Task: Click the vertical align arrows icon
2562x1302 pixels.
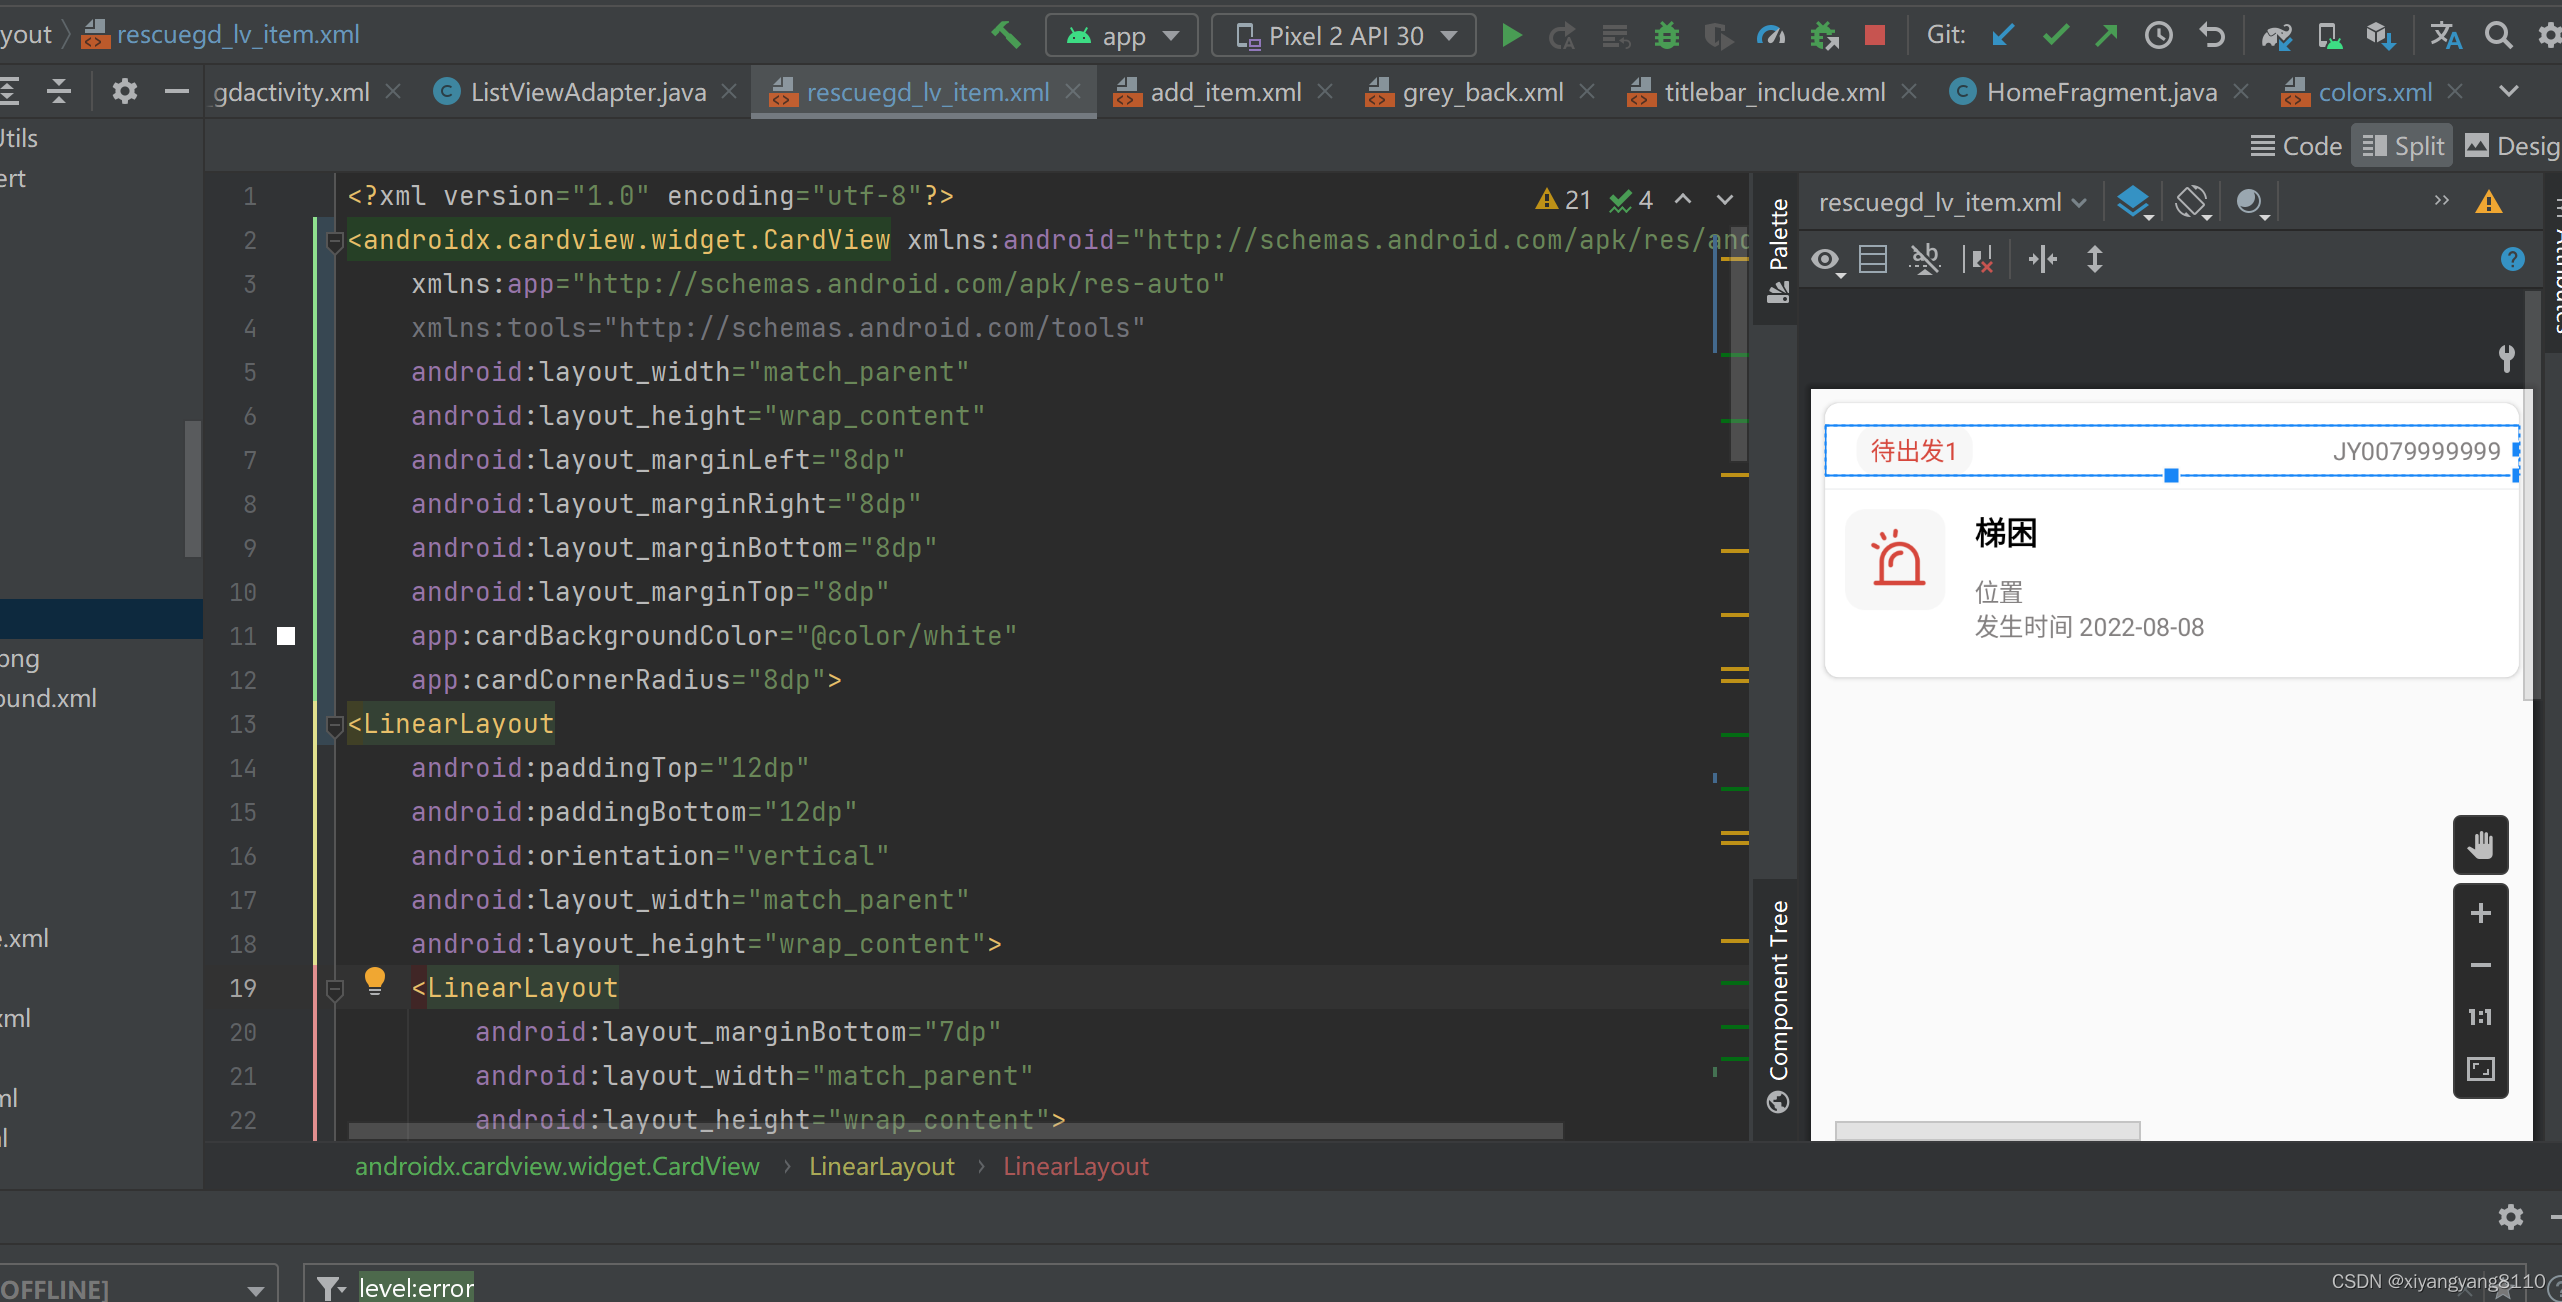Action: pyautogui.click(x=2094, y=260)
